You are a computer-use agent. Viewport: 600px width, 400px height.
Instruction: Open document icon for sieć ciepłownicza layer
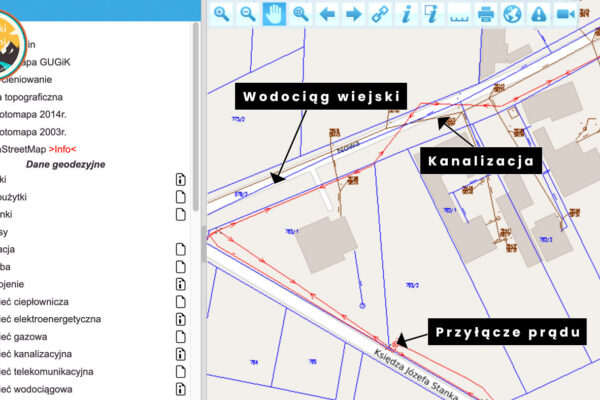[181, 302]
